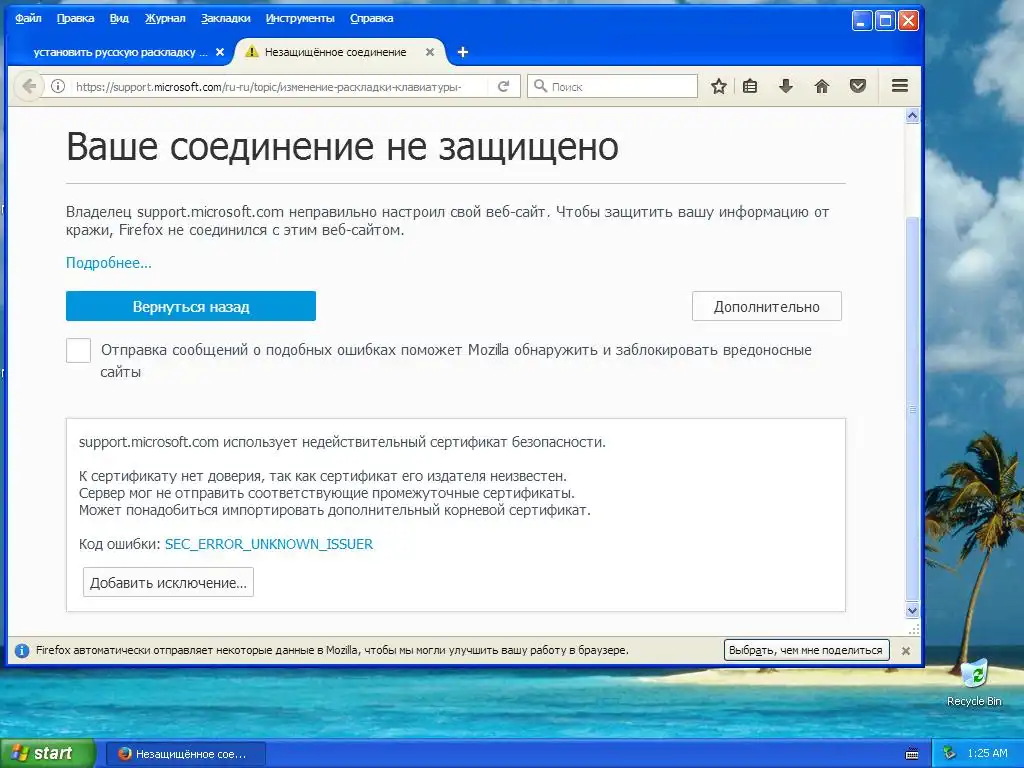Select the 'Незащищённое соединение' tab
This screenshot has height=768, width=1024.
pos(335,52)
